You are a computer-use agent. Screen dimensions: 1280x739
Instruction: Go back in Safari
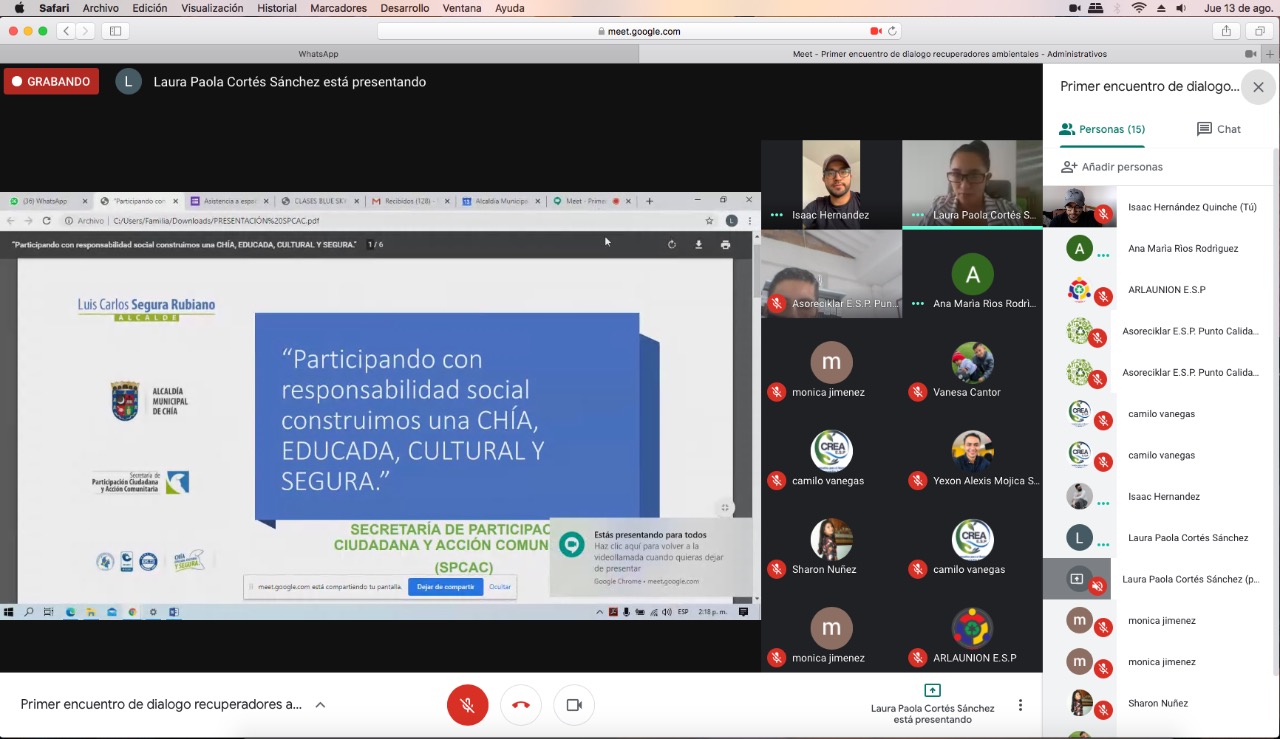pos(67,31)
